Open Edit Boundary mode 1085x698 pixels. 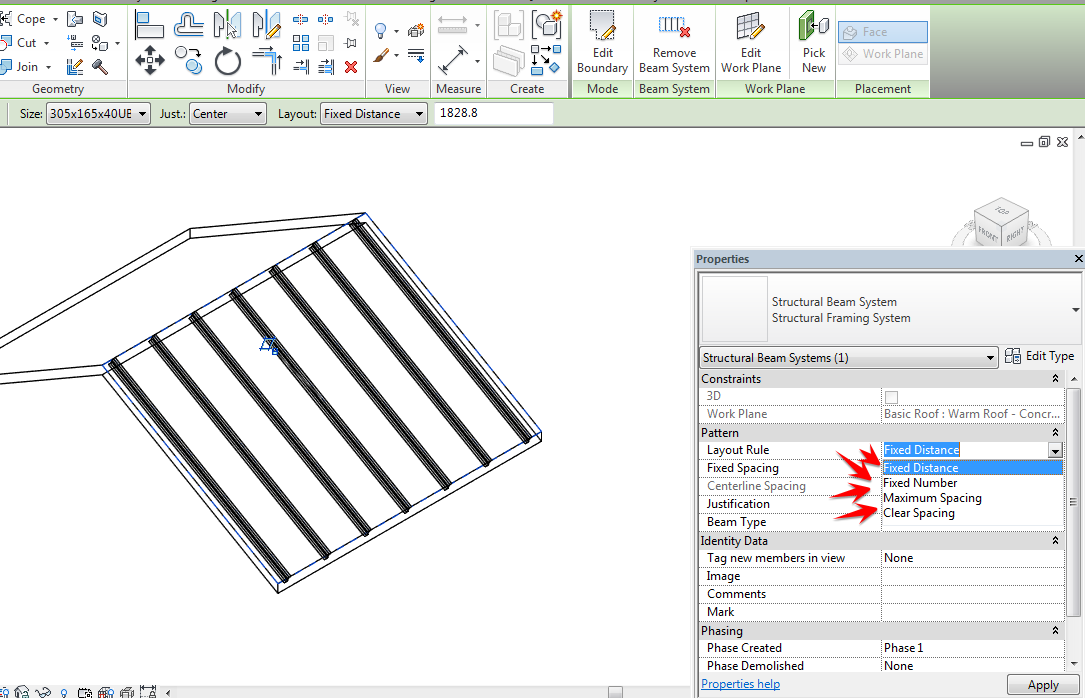(601, 40)
